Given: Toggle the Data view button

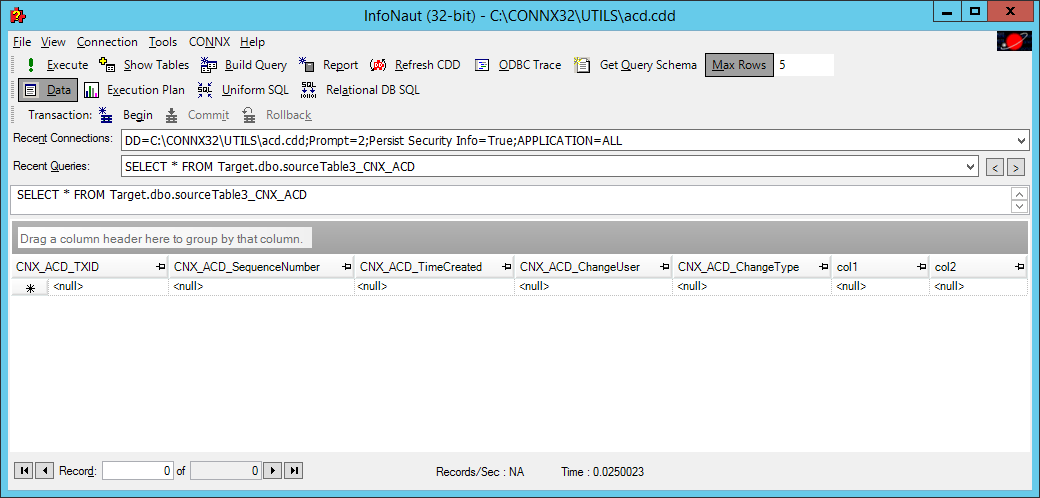Looking at the screenshot, I should 48,90.
